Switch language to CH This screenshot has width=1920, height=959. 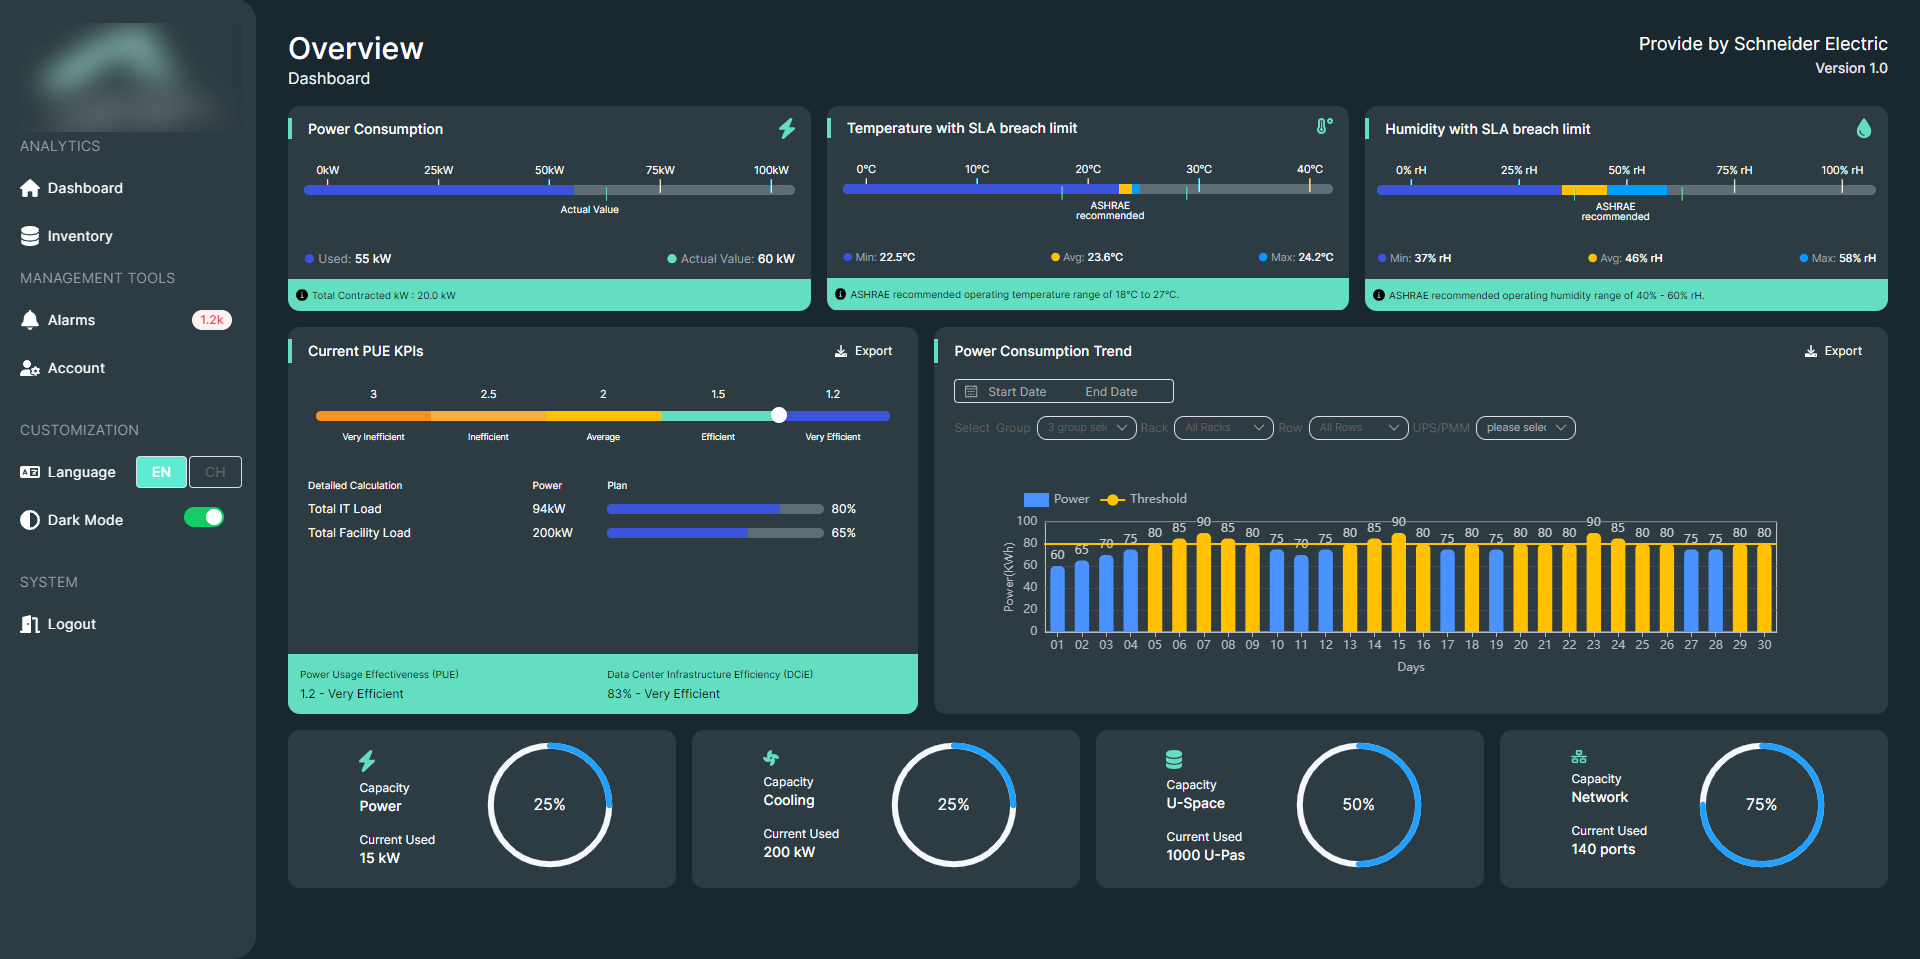(x=214, y=471)
